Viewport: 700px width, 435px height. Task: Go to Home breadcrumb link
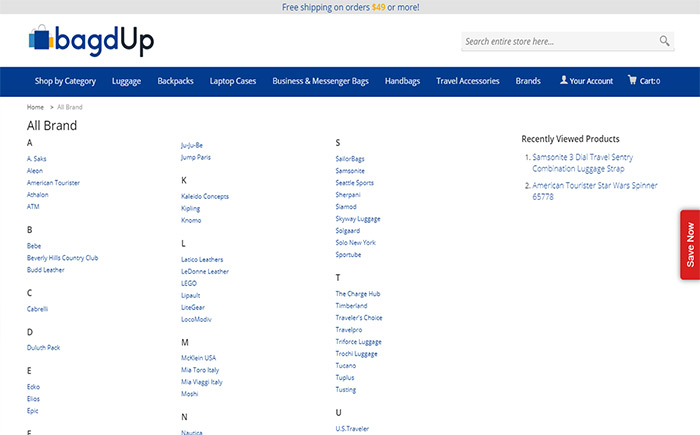(x=35, y=107)
